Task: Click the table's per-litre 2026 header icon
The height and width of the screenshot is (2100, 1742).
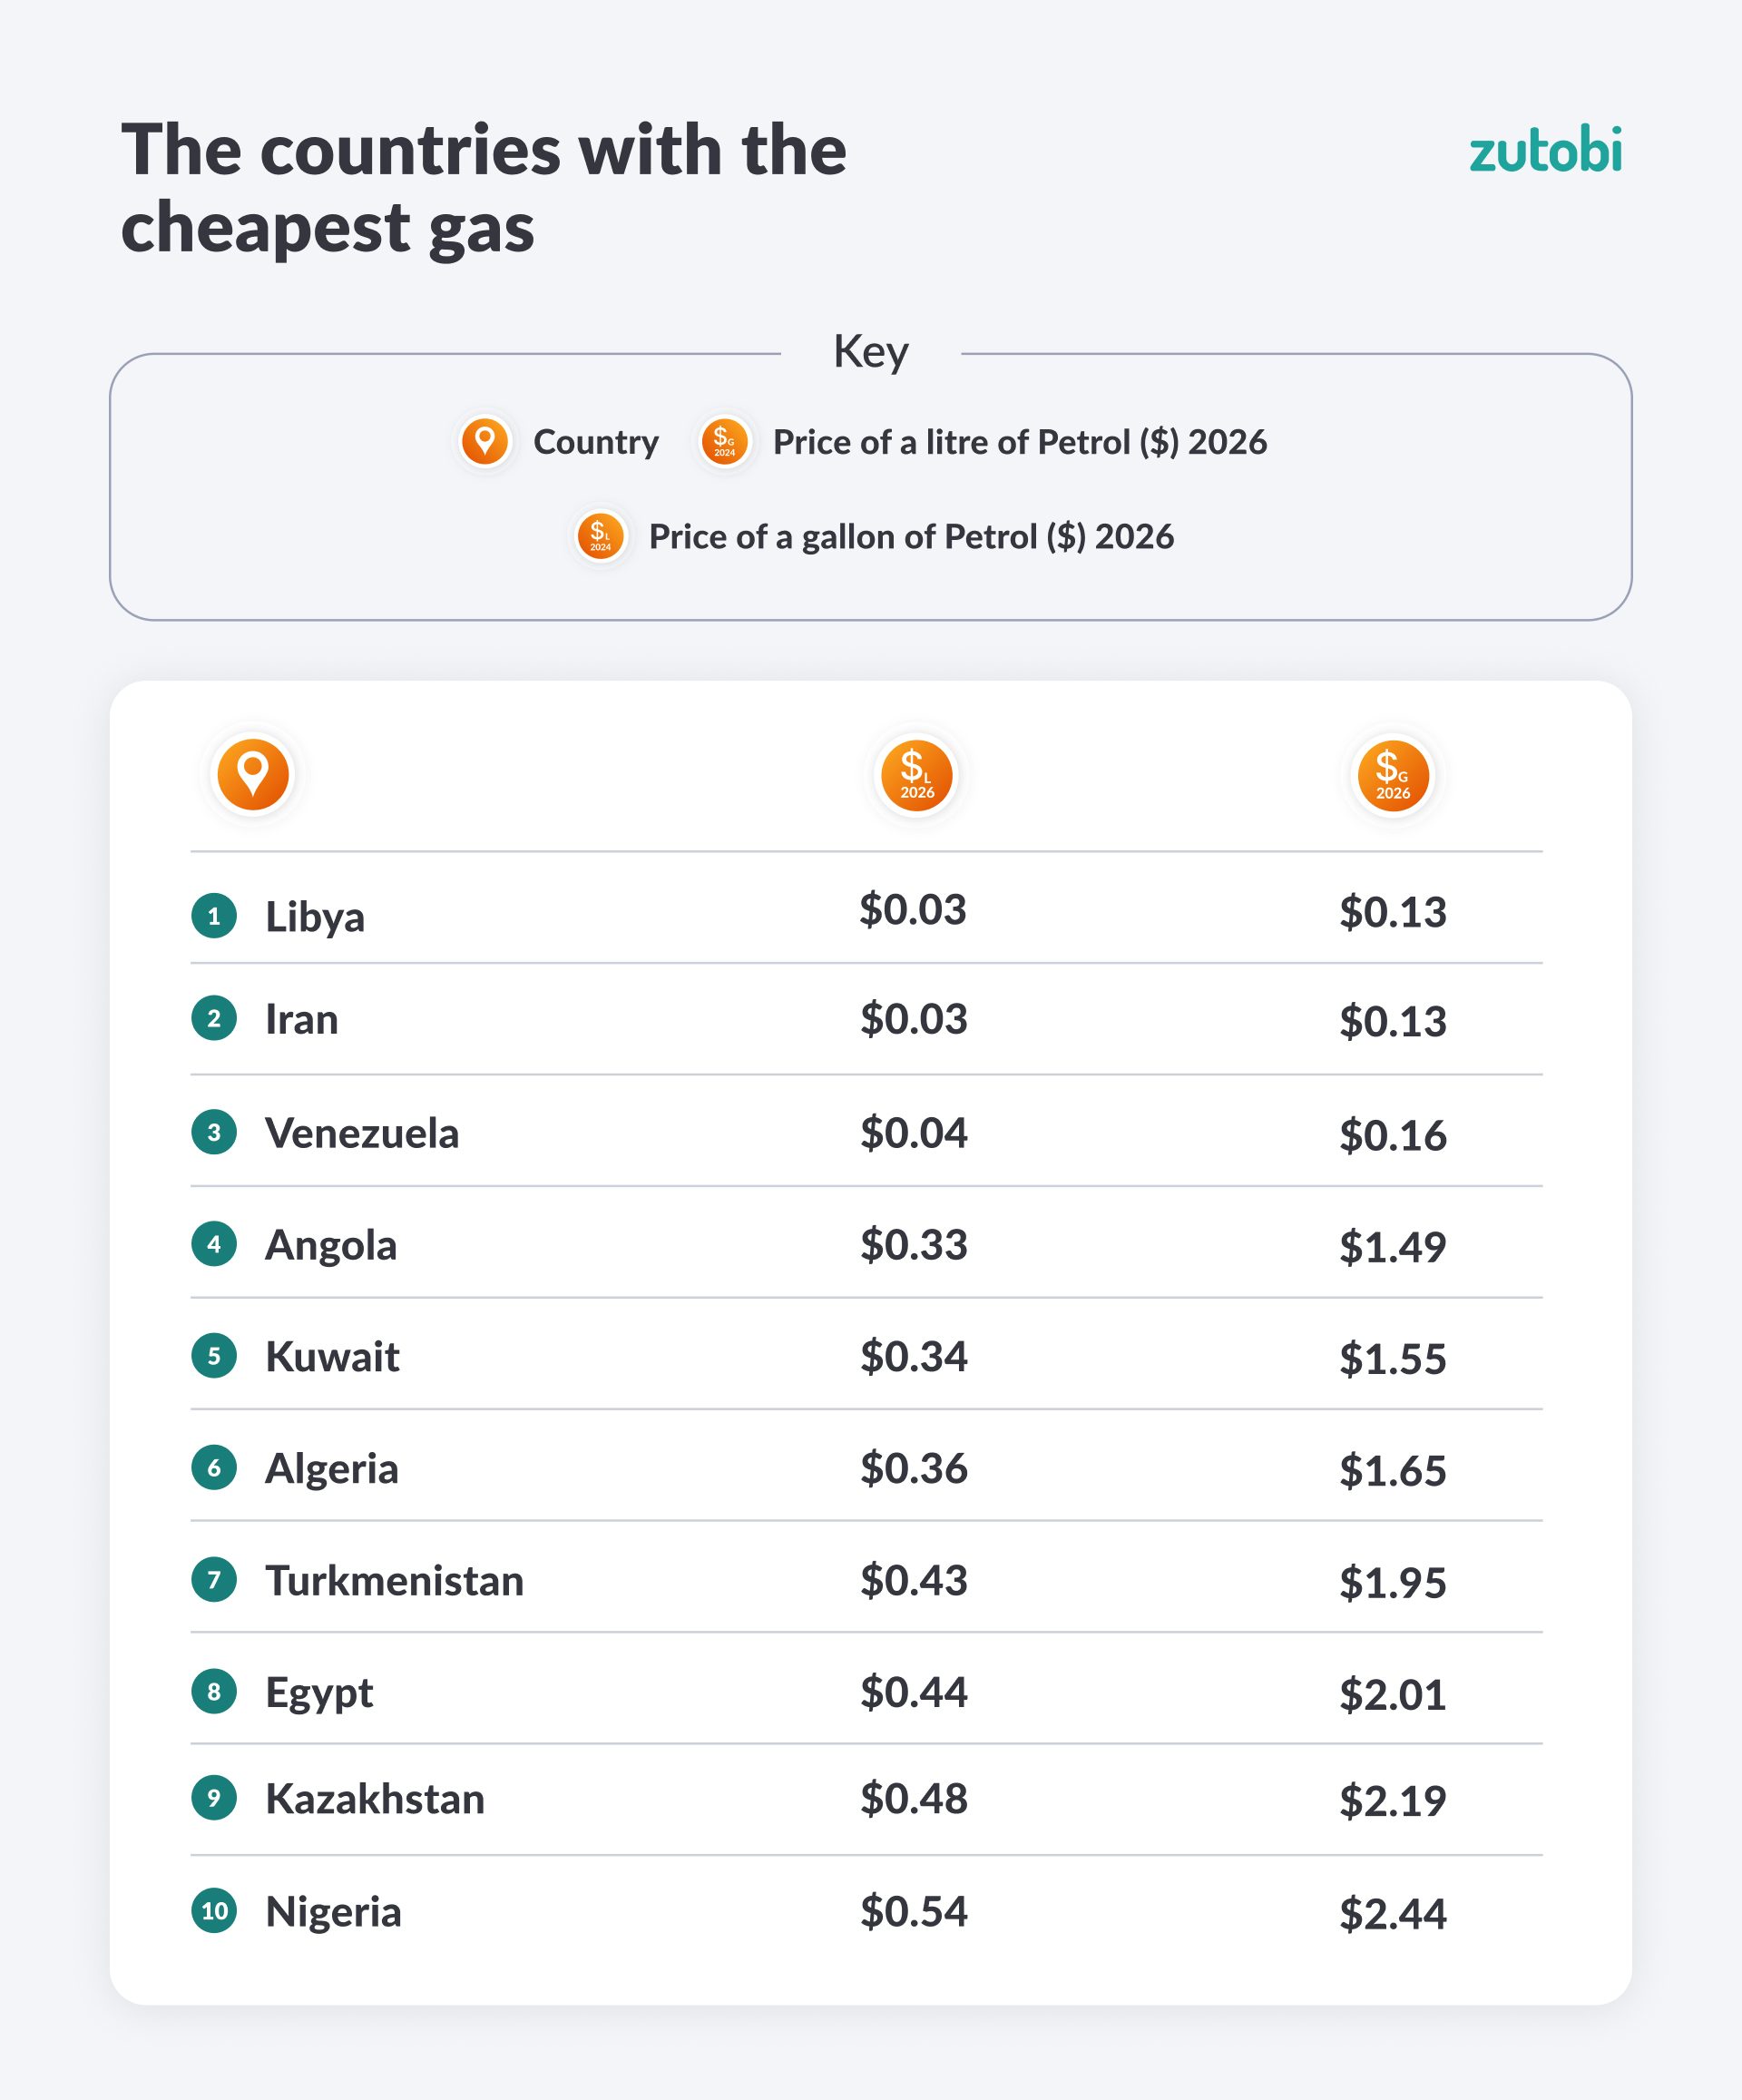Action: tap(916, 775)
